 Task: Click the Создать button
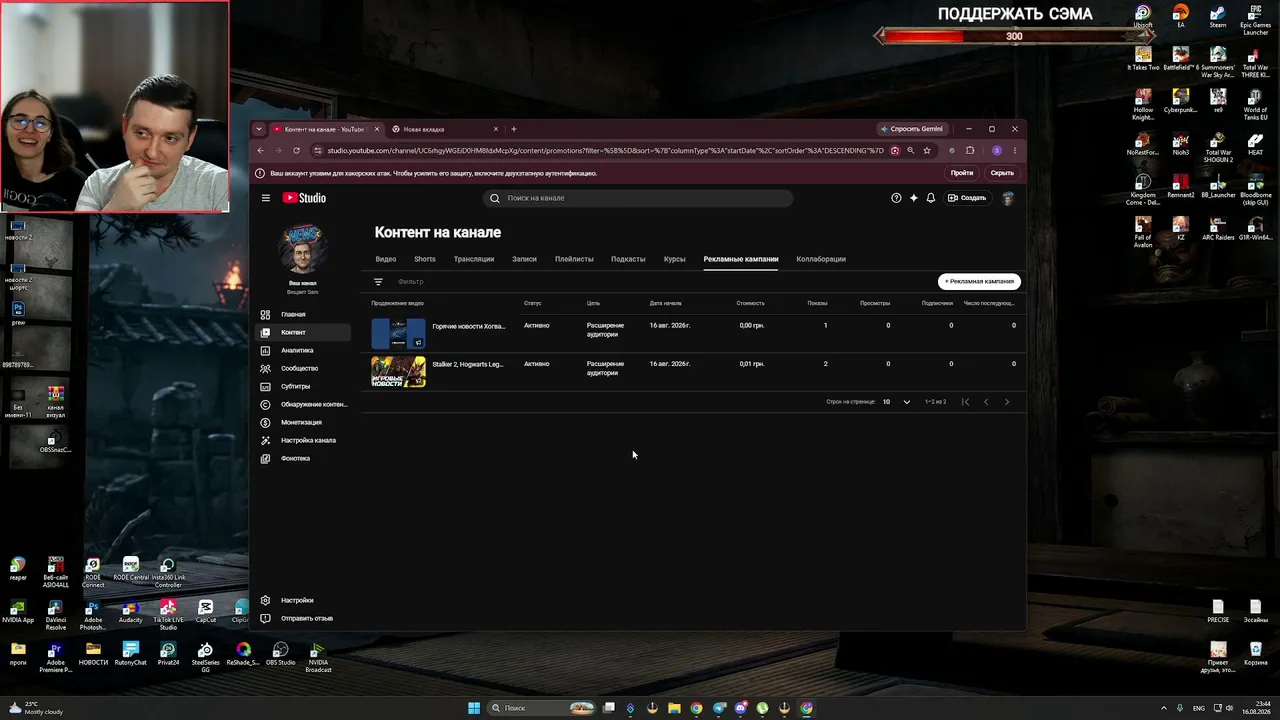[x=967, y=198]
